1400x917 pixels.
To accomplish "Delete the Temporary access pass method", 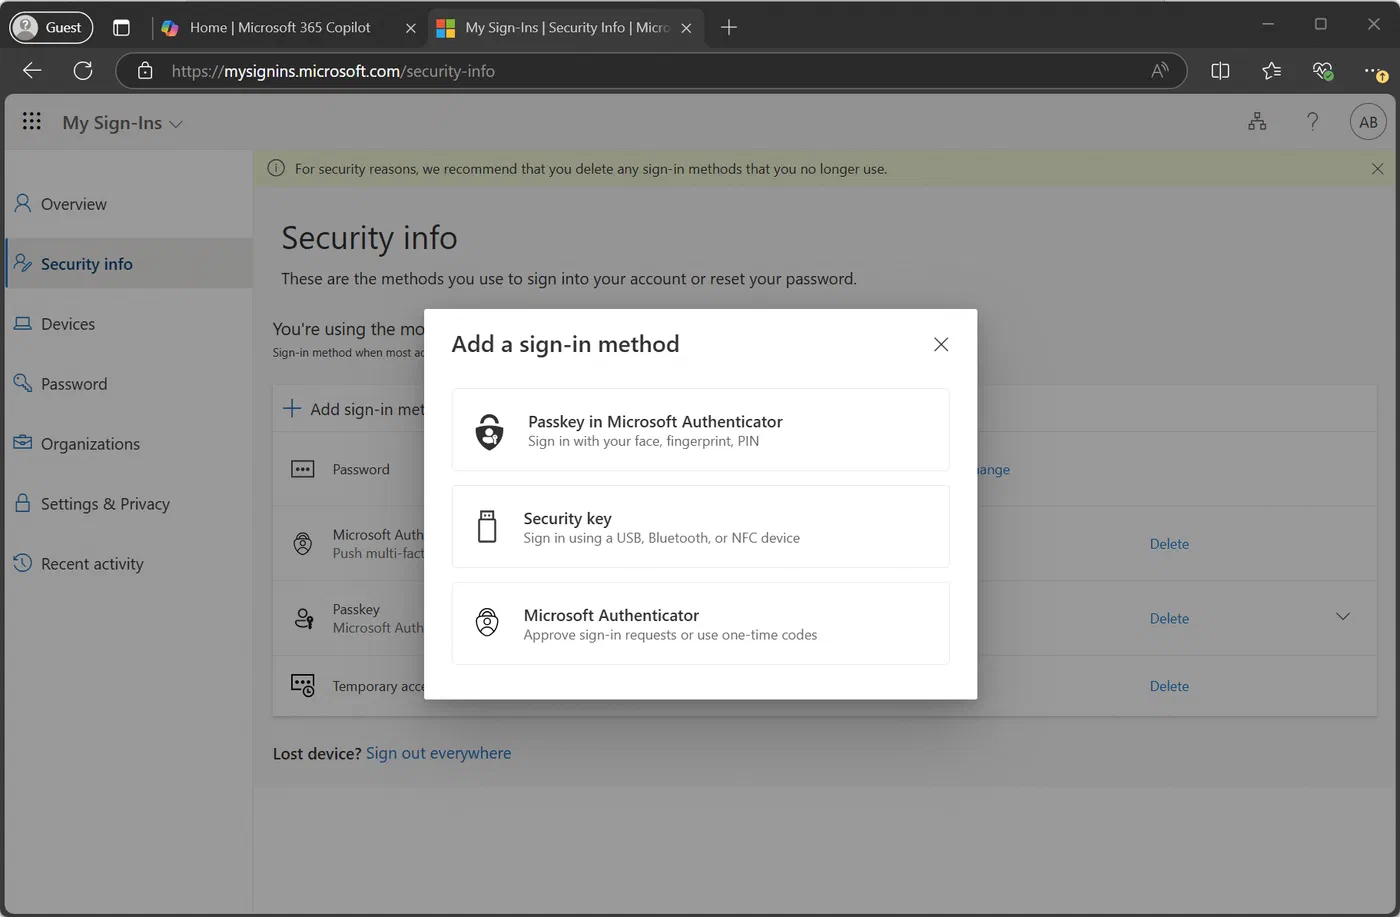I will [x=1169, y=686].
